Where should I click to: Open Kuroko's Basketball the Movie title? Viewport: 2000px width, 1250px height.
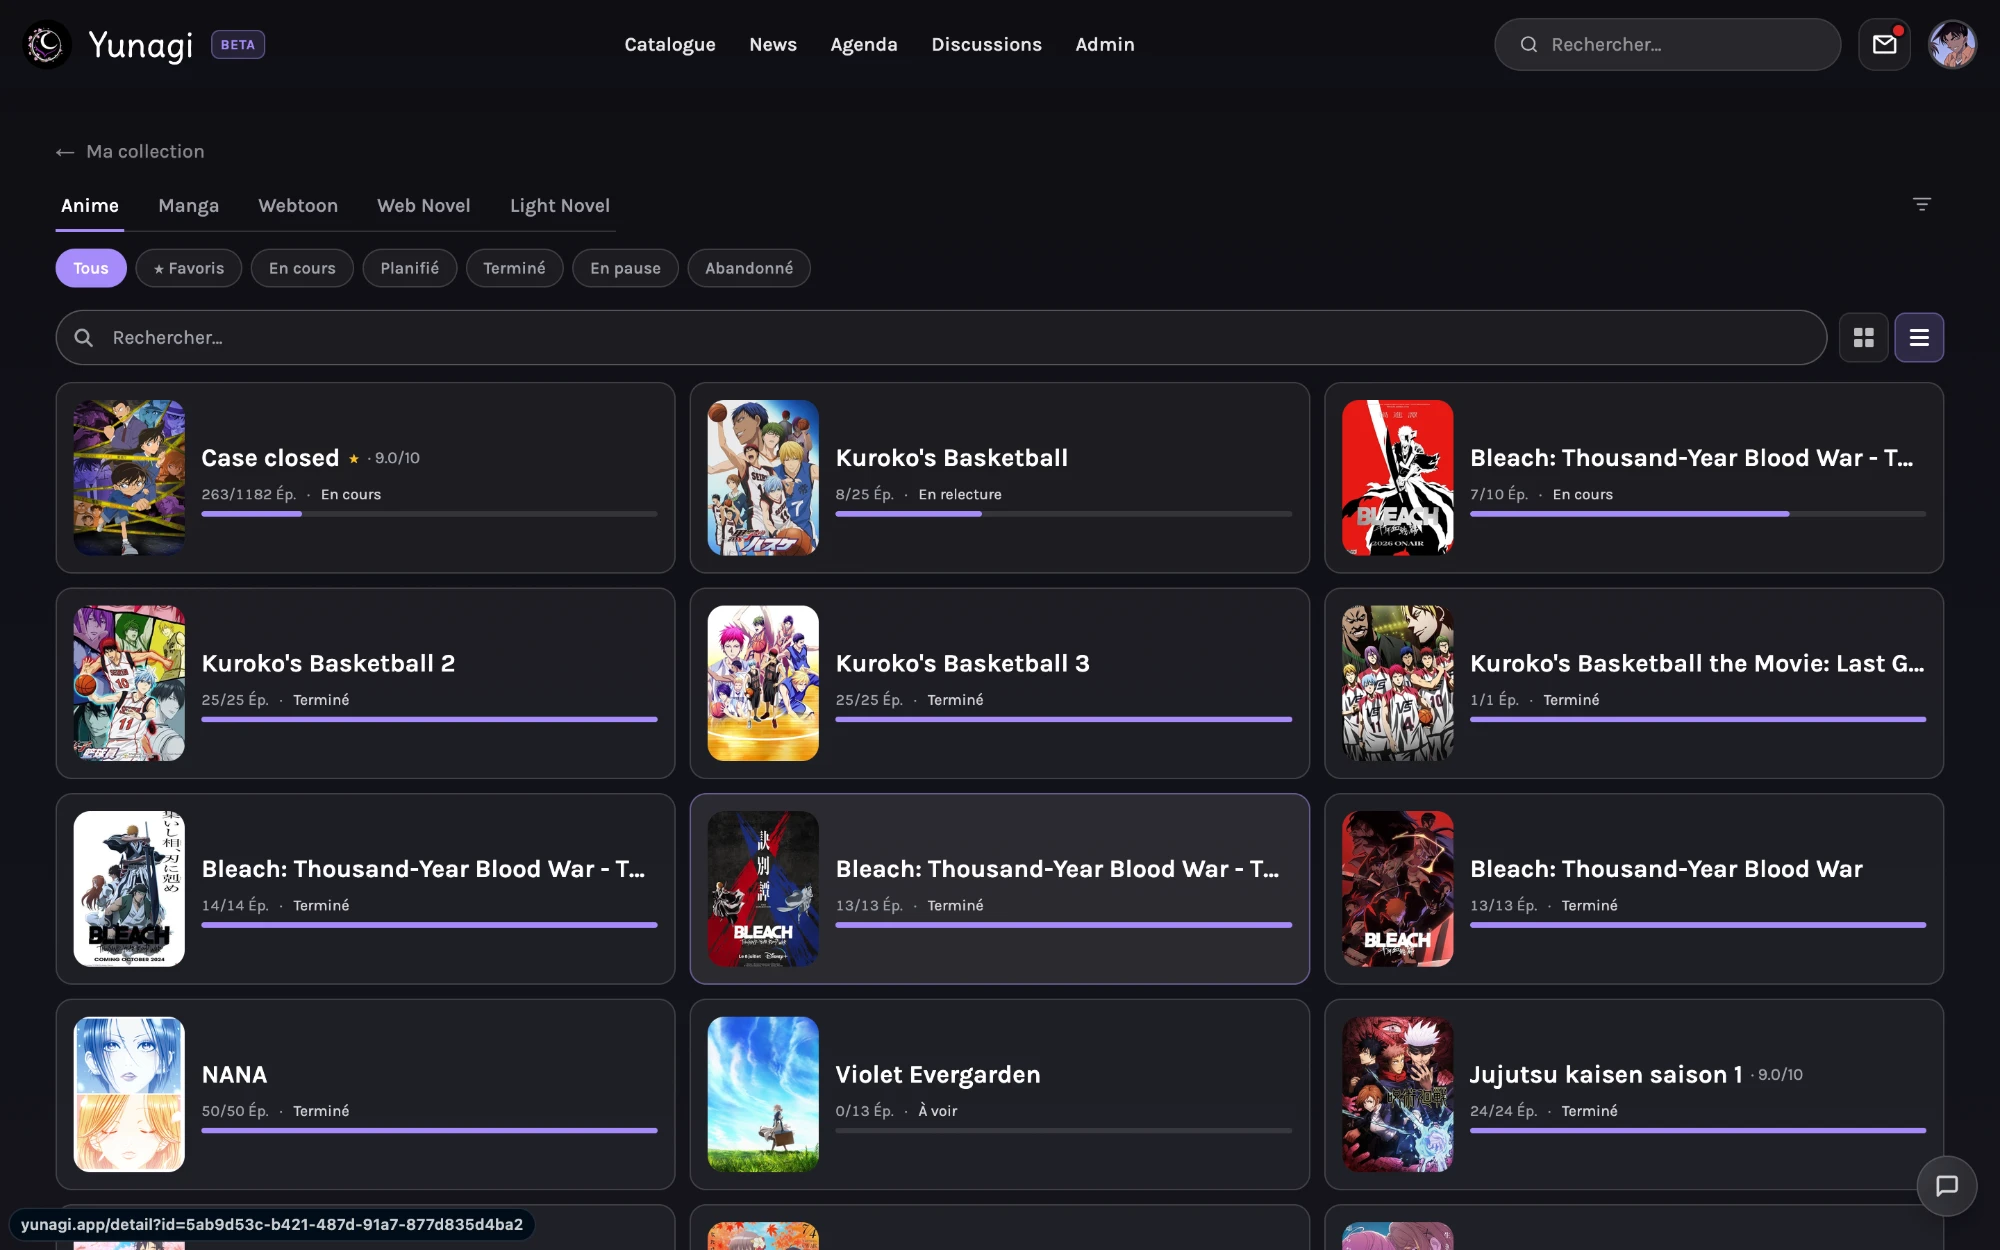[1697, 664]
